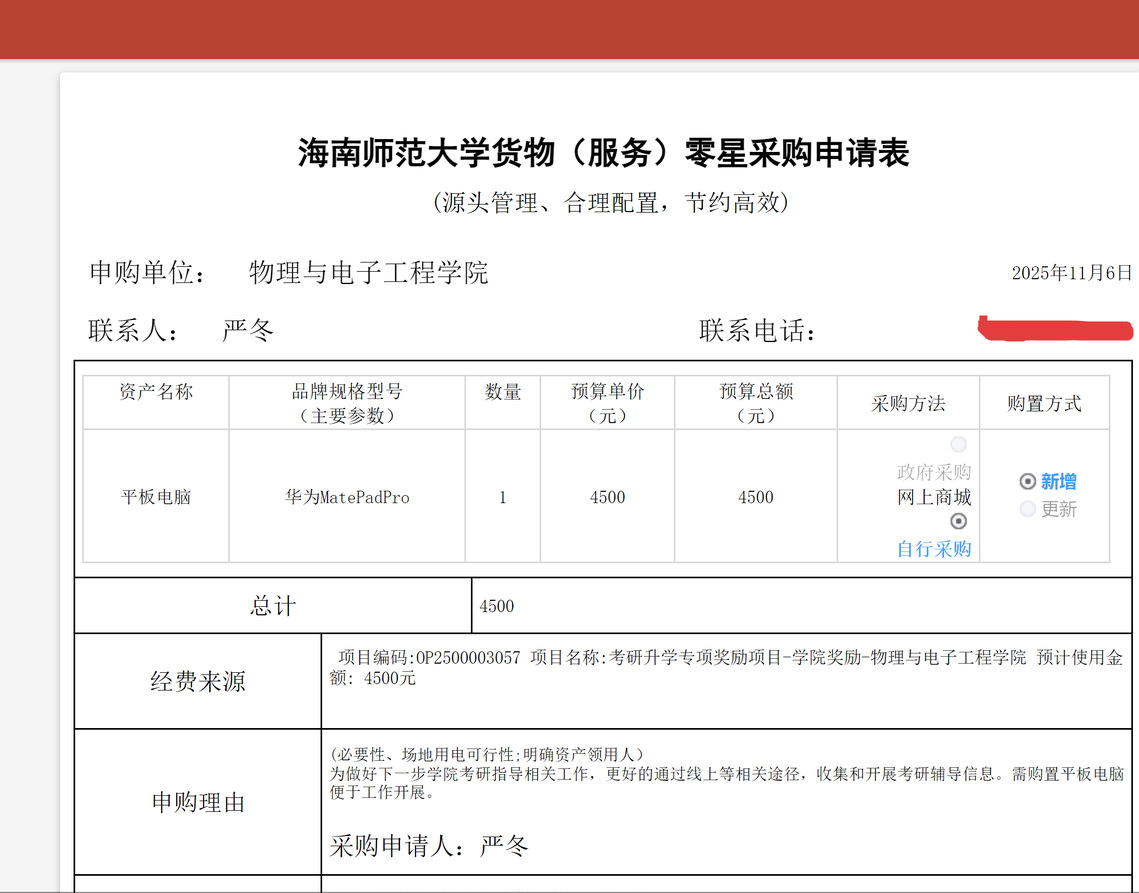This screenshot has width=1139, height=893.
Task: Select the 新增 radio button
Action: 1027,482
